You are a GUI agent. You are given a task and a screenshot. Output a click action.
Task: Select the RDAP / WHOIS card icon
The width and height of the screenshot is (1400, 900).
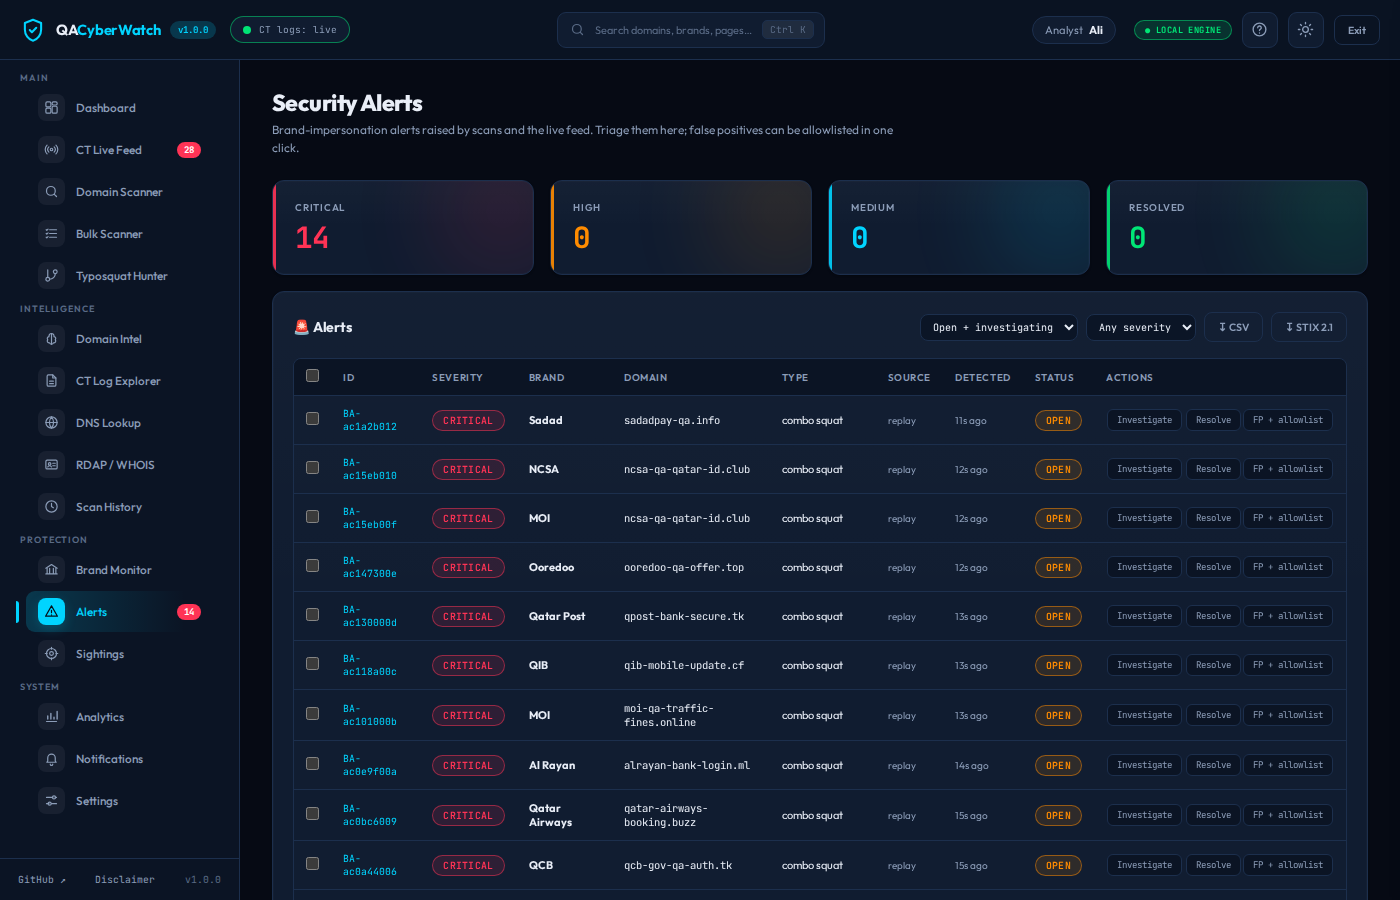coord(52,465)
